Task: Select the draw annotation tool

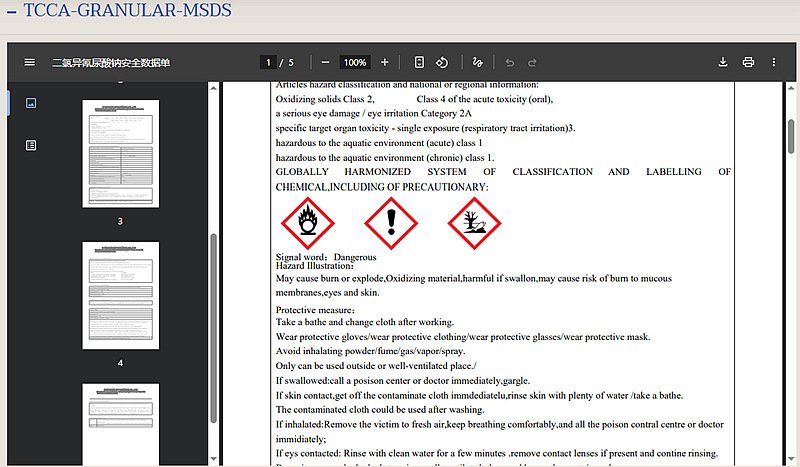Action: point(477,62)
